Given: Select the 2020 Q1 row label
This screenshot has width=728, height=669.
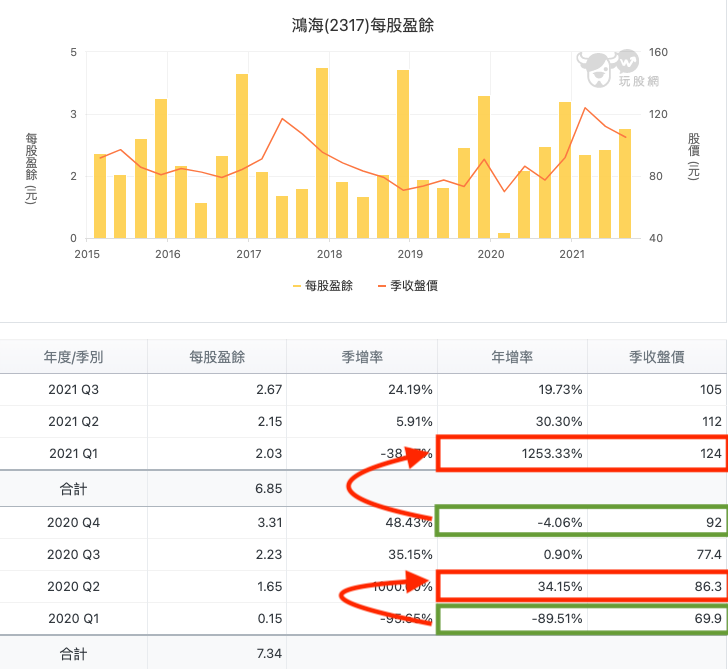Looking at the screenshot, I should [73, 619].
